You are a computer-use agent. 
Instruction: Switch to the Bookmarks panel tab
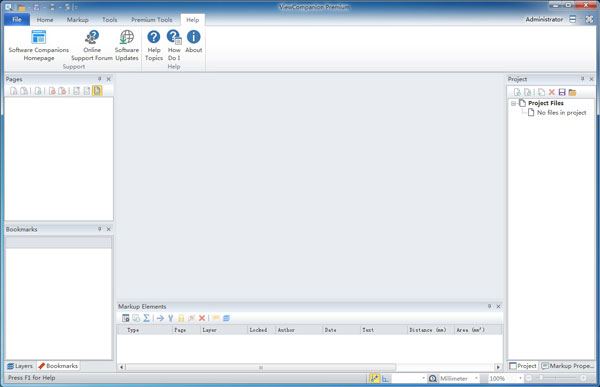[x=58, y=366]
